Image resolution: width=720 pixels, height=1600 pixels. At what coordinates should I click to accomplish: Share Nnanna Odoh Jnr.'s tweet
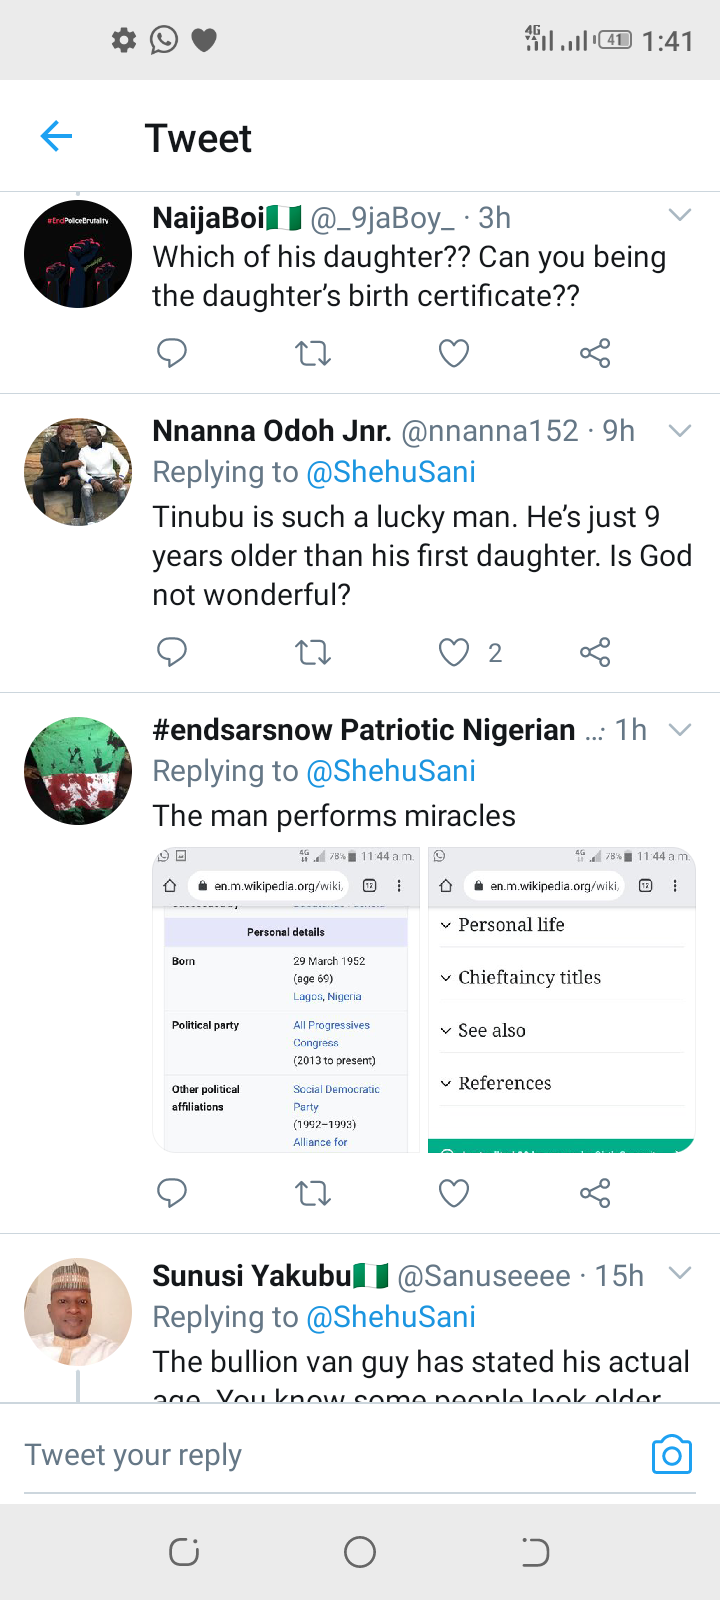(595, 653)
